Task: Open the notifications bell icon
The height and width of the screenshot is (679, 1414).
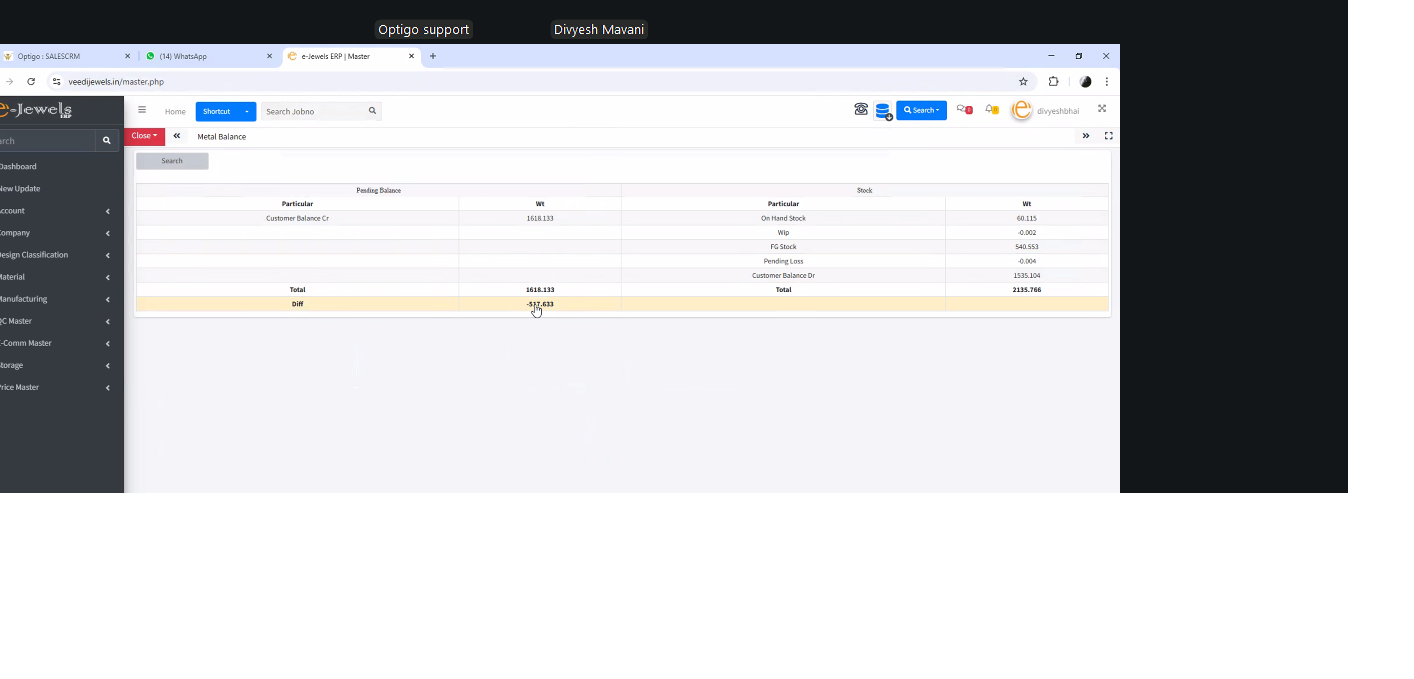Action: tap(991, 110)
